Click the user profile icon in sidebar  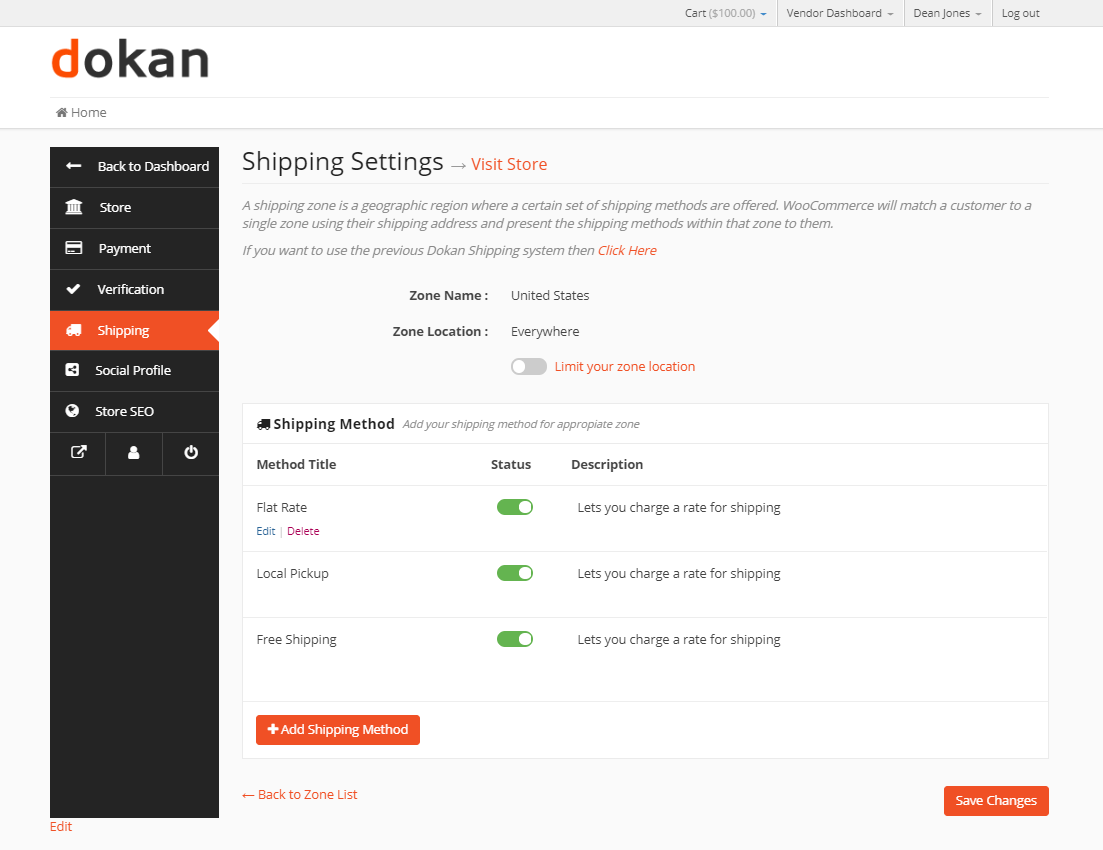[x=133, y=453]
